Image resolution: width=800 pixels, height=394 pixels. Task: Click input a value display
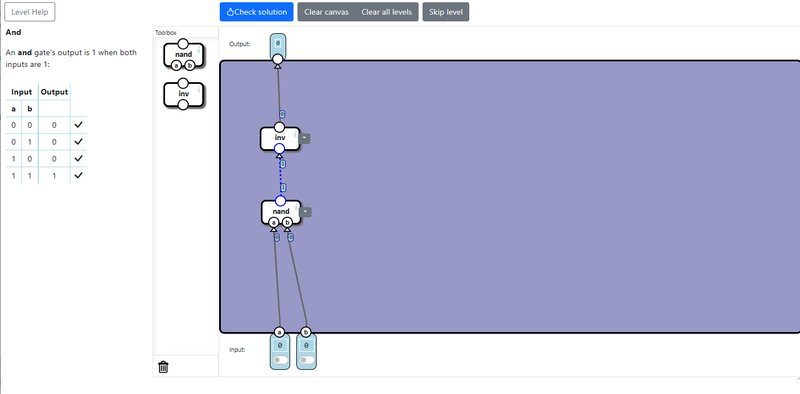tap(280, 346)
